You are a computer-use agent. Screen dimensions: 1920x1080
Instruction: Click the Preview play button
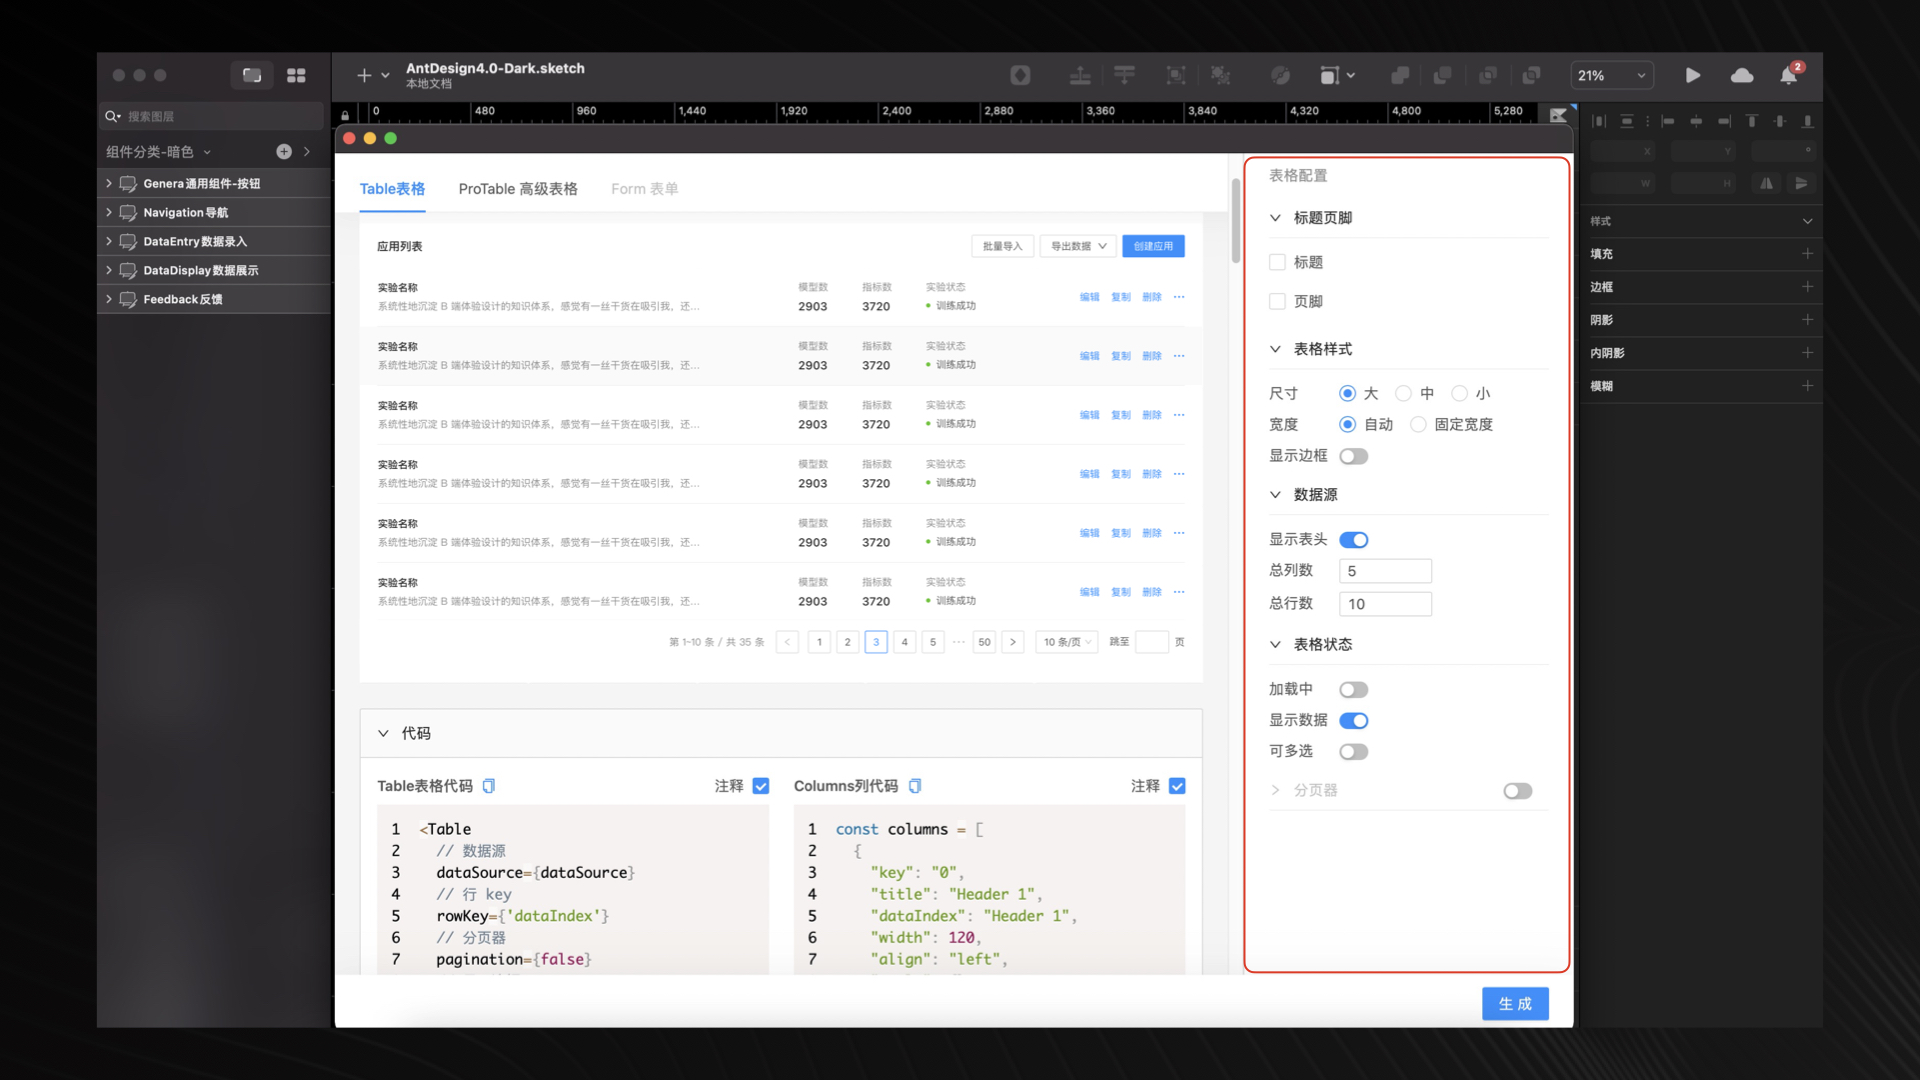coord(1692,76)
